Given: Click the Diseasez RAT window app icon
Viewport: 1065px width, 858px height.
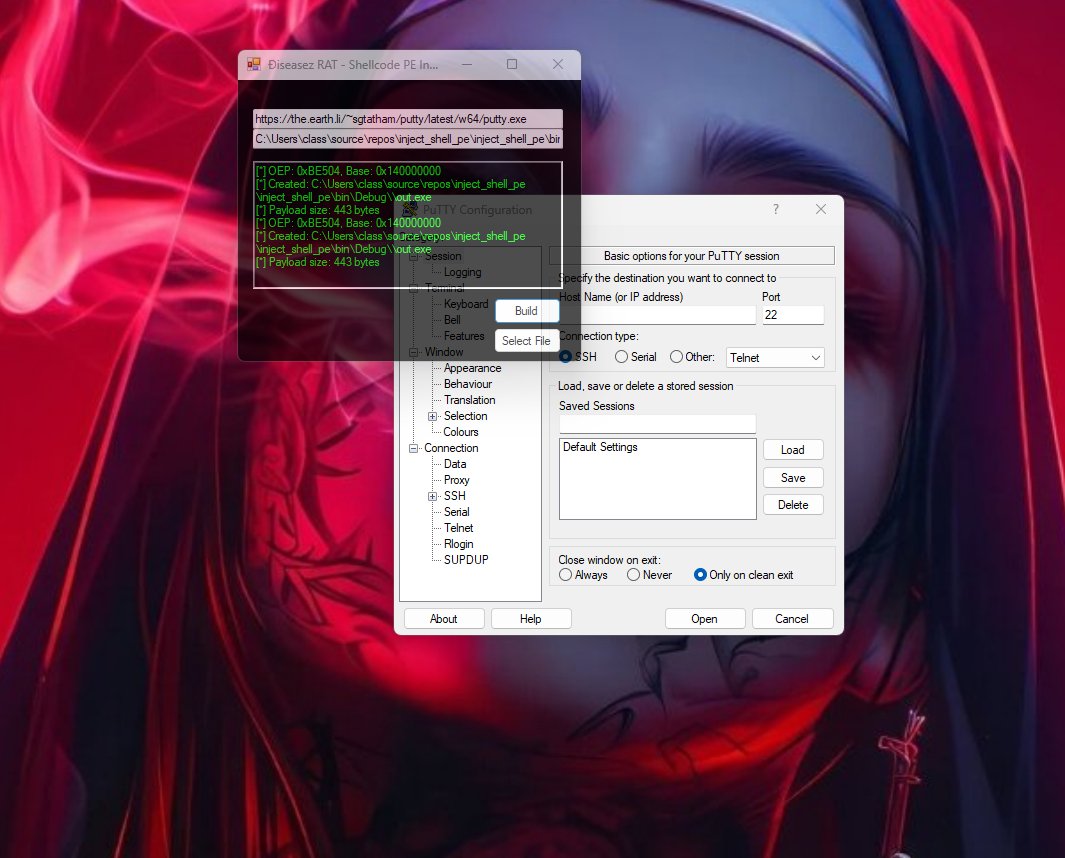Looking at the screenshot, I should click(x=254, y=65).
